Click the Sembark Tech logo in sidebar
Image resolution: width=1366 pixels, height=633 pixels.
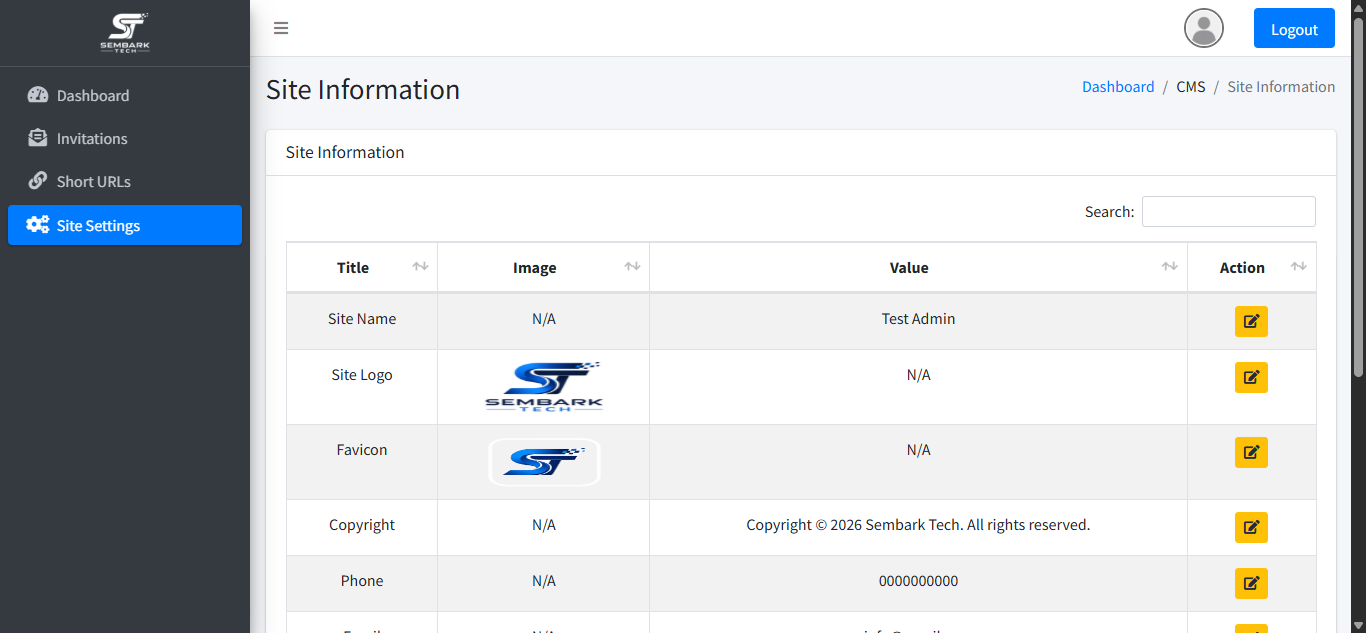coord(125,33)
